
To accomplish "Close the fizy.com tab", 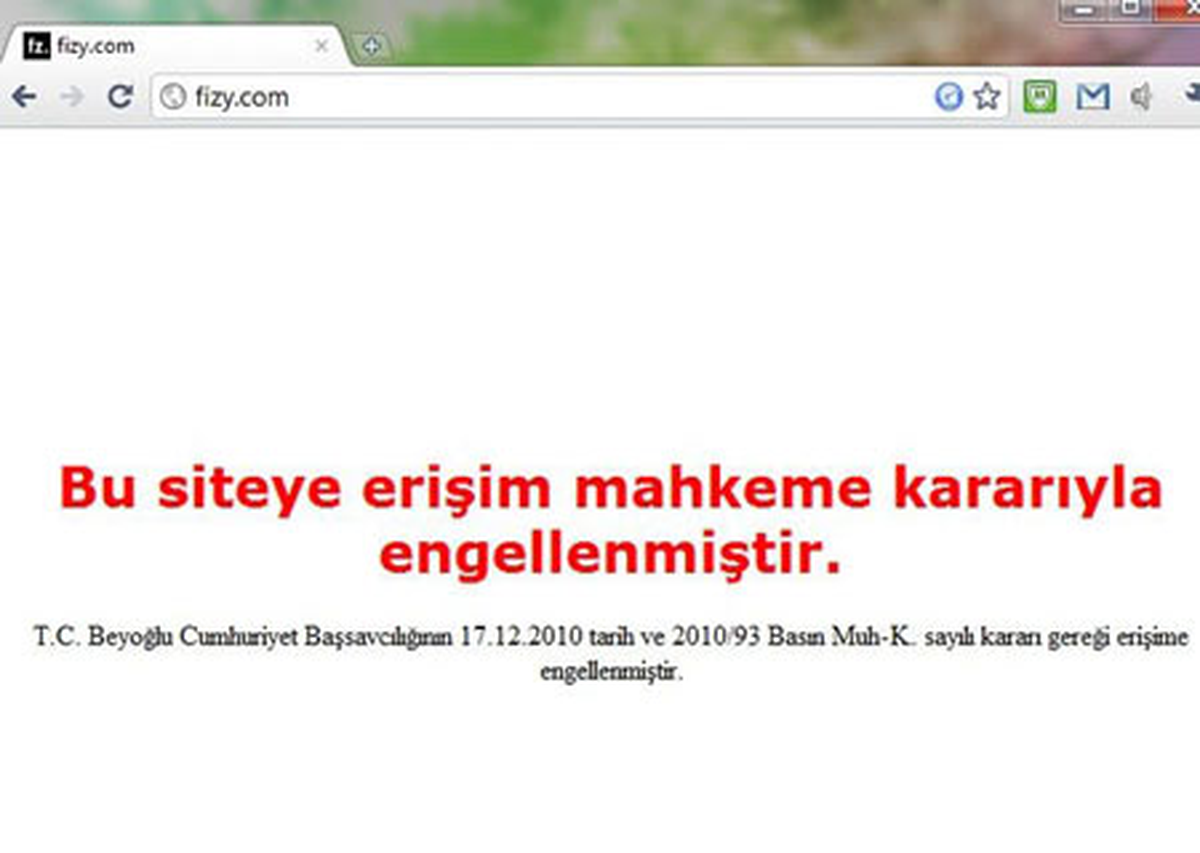I will pos(321,46).
